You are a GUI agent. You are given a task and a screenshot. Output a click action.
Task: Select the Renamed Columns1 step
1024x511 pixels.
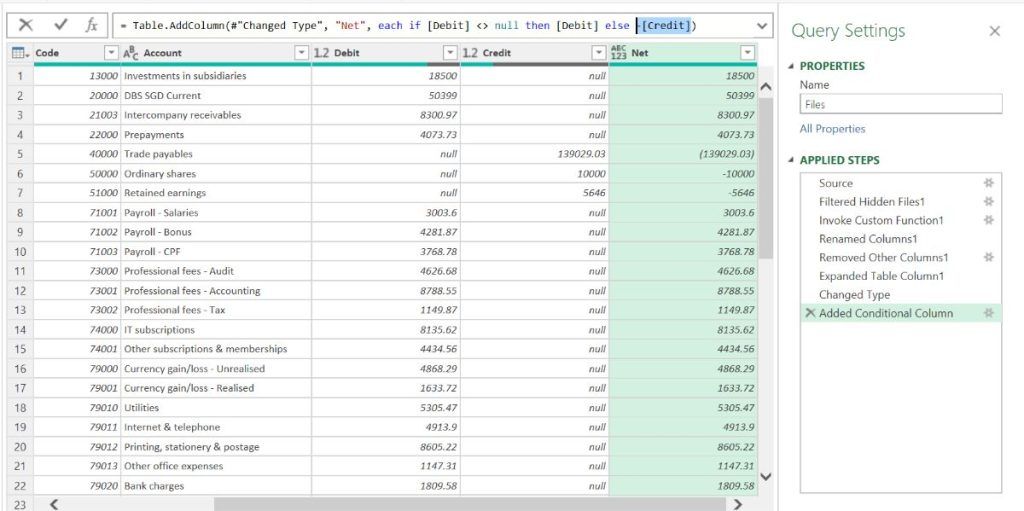point(901,239)
